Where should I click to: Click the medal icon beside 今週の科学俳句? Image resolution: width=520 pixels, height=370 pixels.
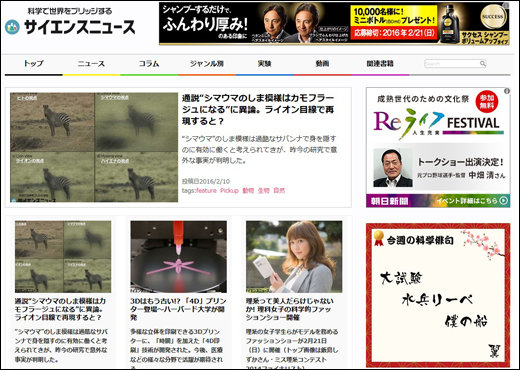point(378,239)
